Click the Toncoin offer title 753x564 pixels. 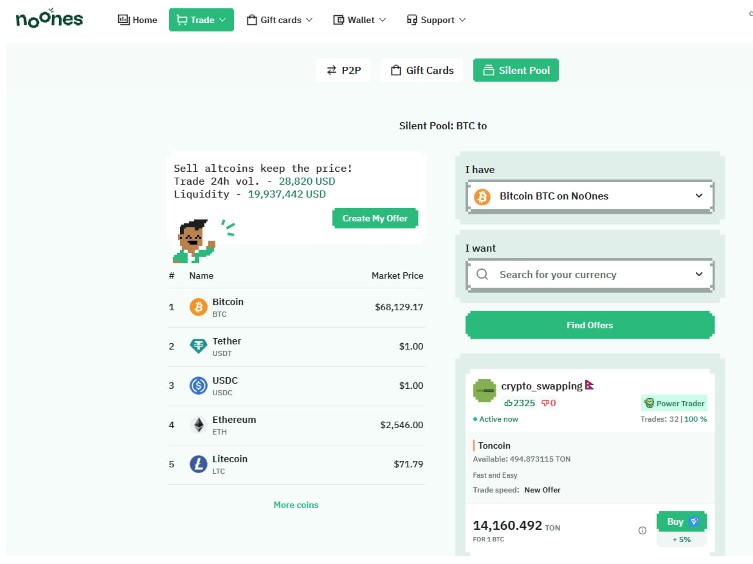(x=494, y=446)
